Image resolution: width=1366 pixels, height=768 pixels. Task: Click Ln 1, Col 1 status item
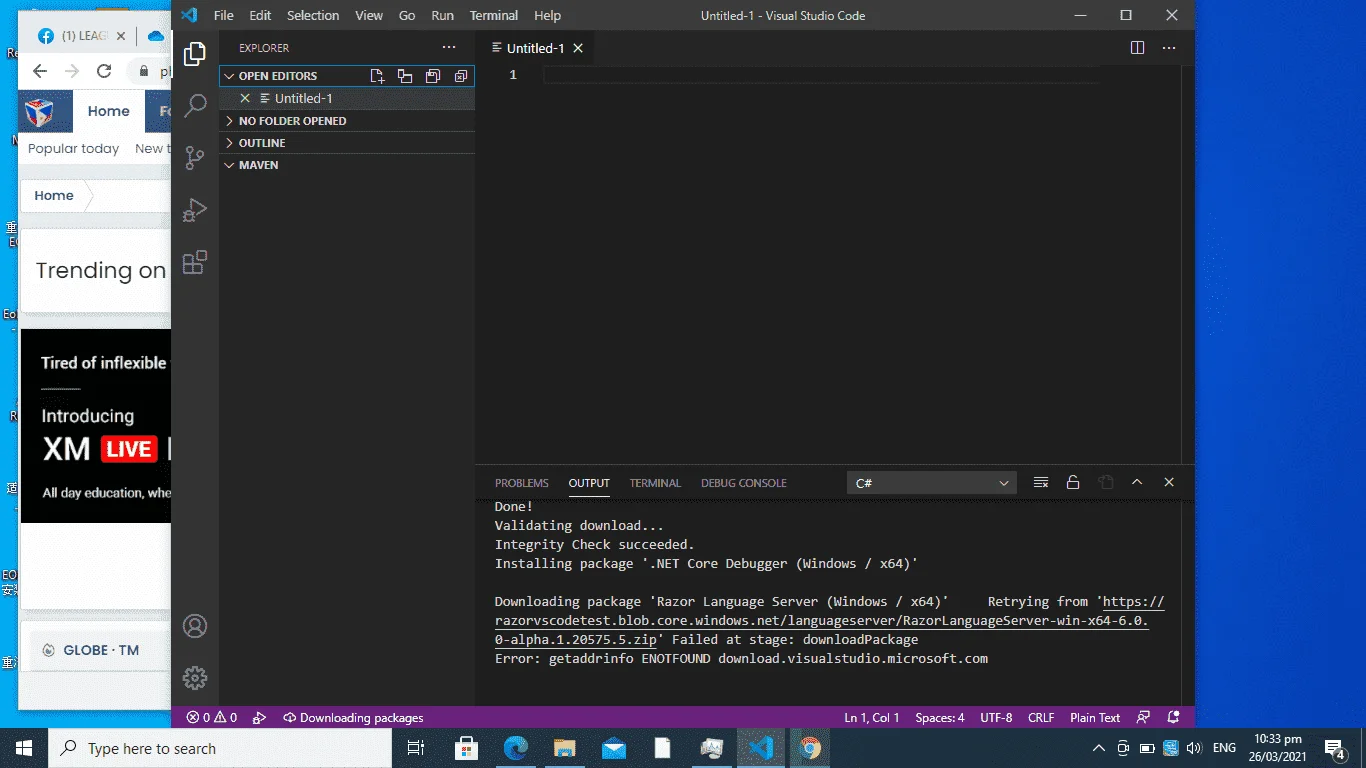pyautogui.click(x=872, y=717)
